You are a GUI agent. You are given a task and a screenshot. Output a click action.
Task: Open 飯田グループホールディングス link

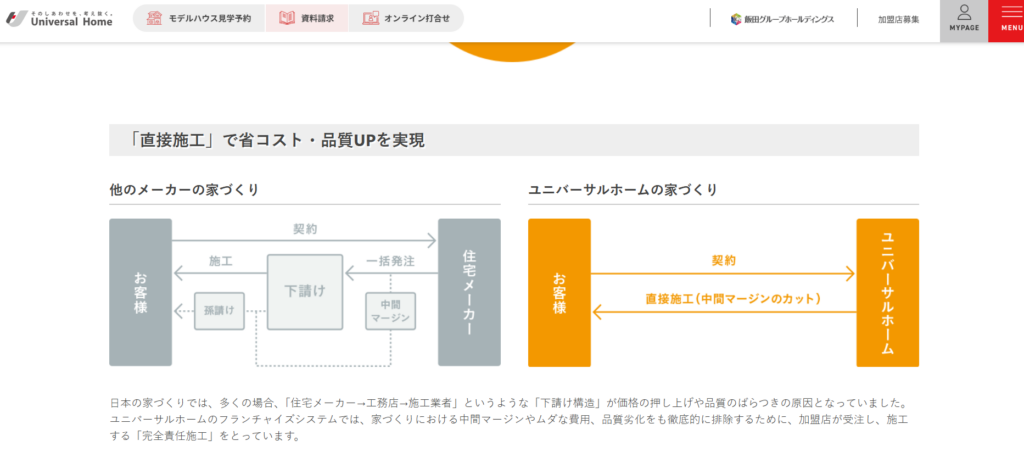pos(782,19)
